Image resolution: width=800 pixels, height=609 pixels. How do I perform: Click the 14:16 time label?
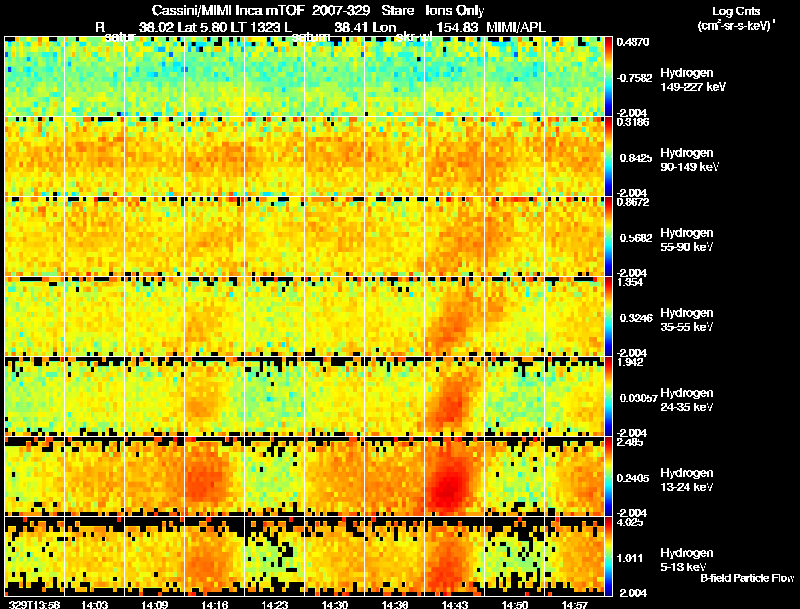tap(214, 605)
